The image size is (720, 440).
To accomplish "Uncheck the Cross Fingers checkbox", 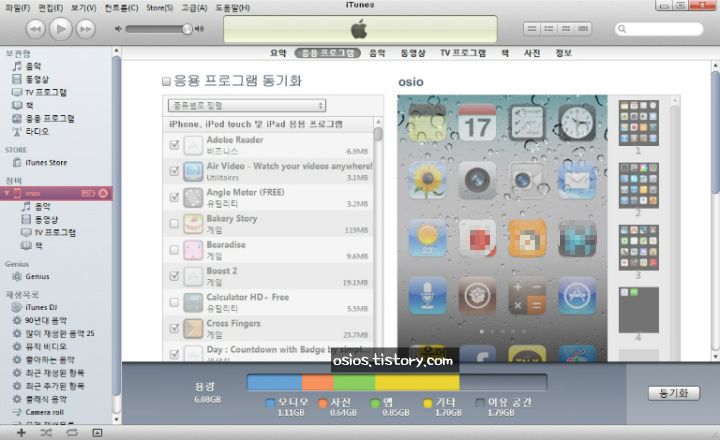I will [x=174, y=328].
